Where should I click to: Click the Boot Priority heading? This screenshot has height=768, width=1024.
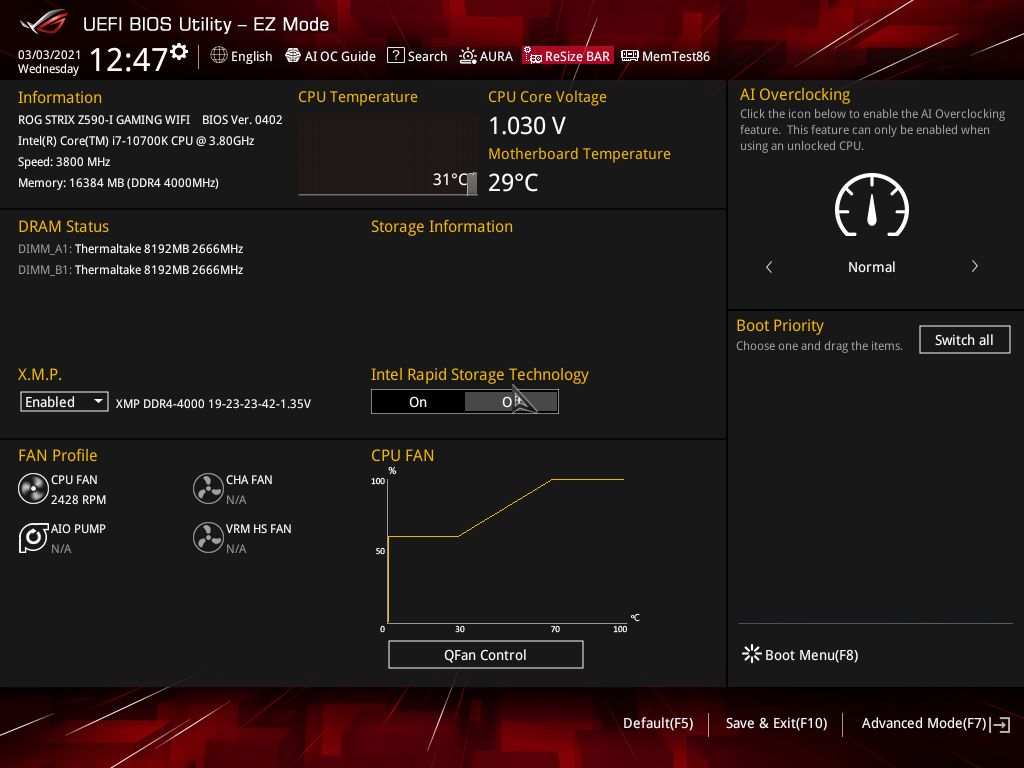780,325
